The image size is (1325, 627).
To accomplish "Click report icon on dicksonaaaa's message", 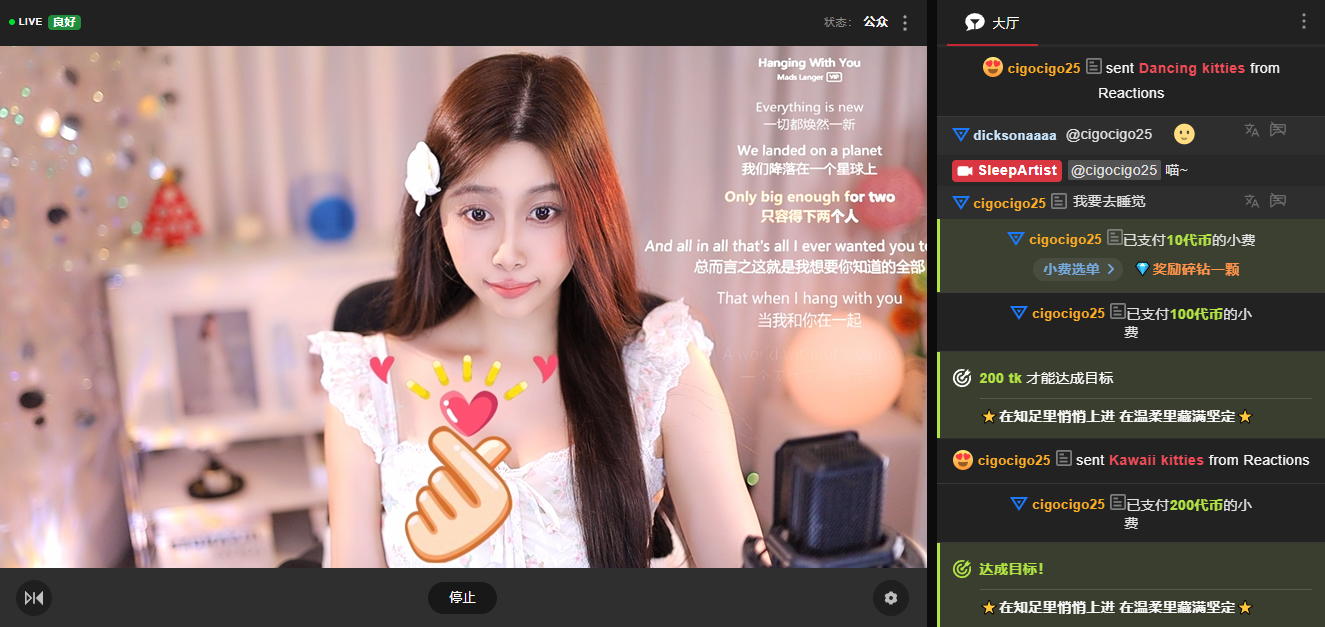I will tap(1277, 130).
